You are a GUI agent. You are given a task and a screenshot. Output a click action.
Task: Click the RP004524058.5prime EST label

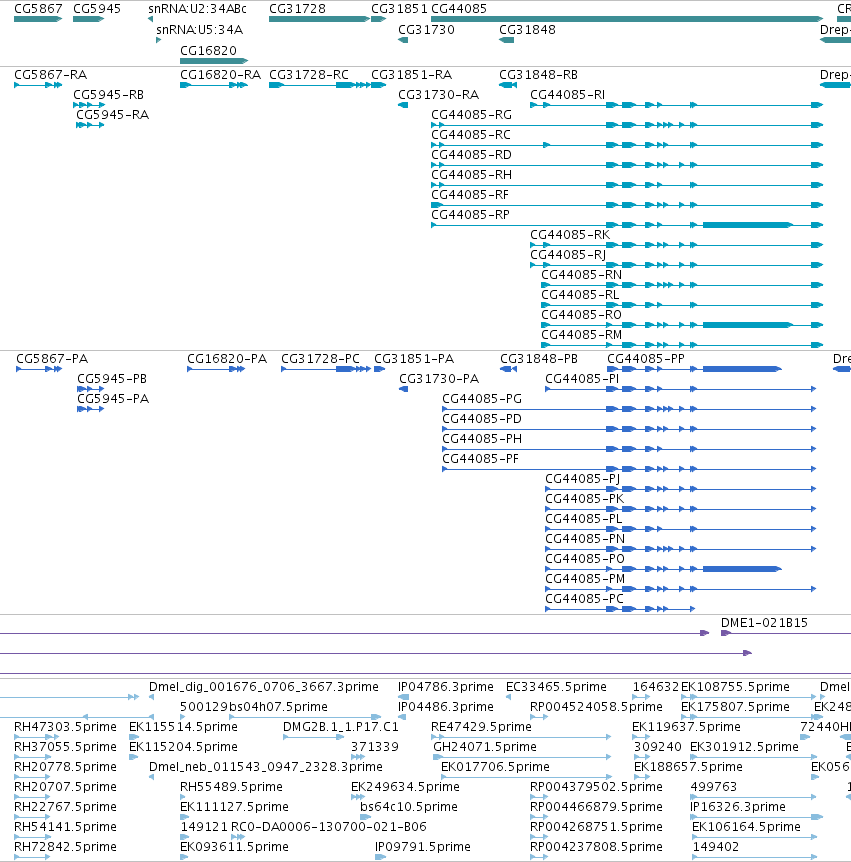tap(596, 707)
